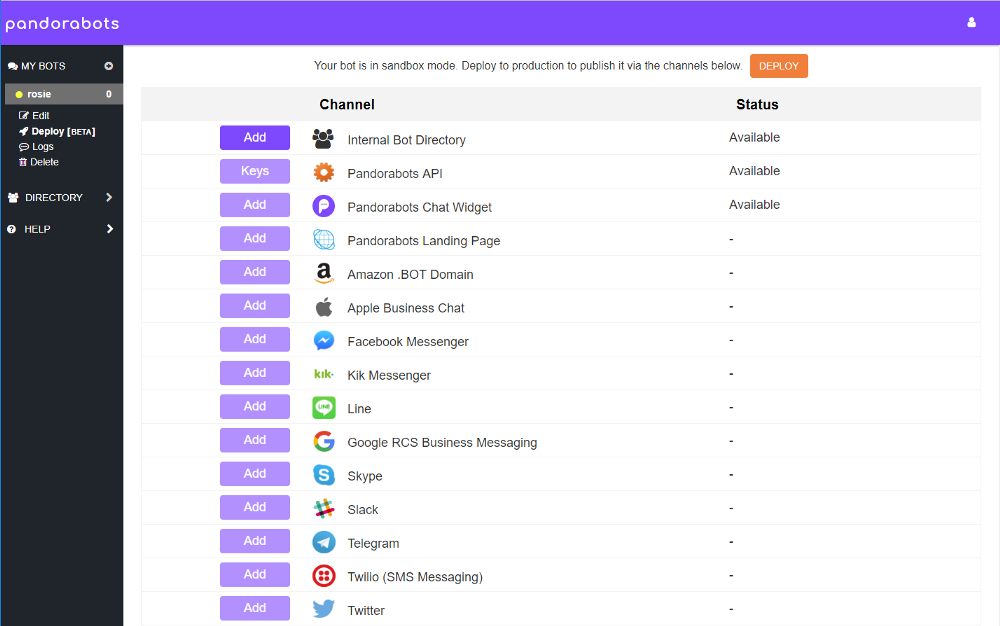Click the rosie bot count badge

point(108,94)
